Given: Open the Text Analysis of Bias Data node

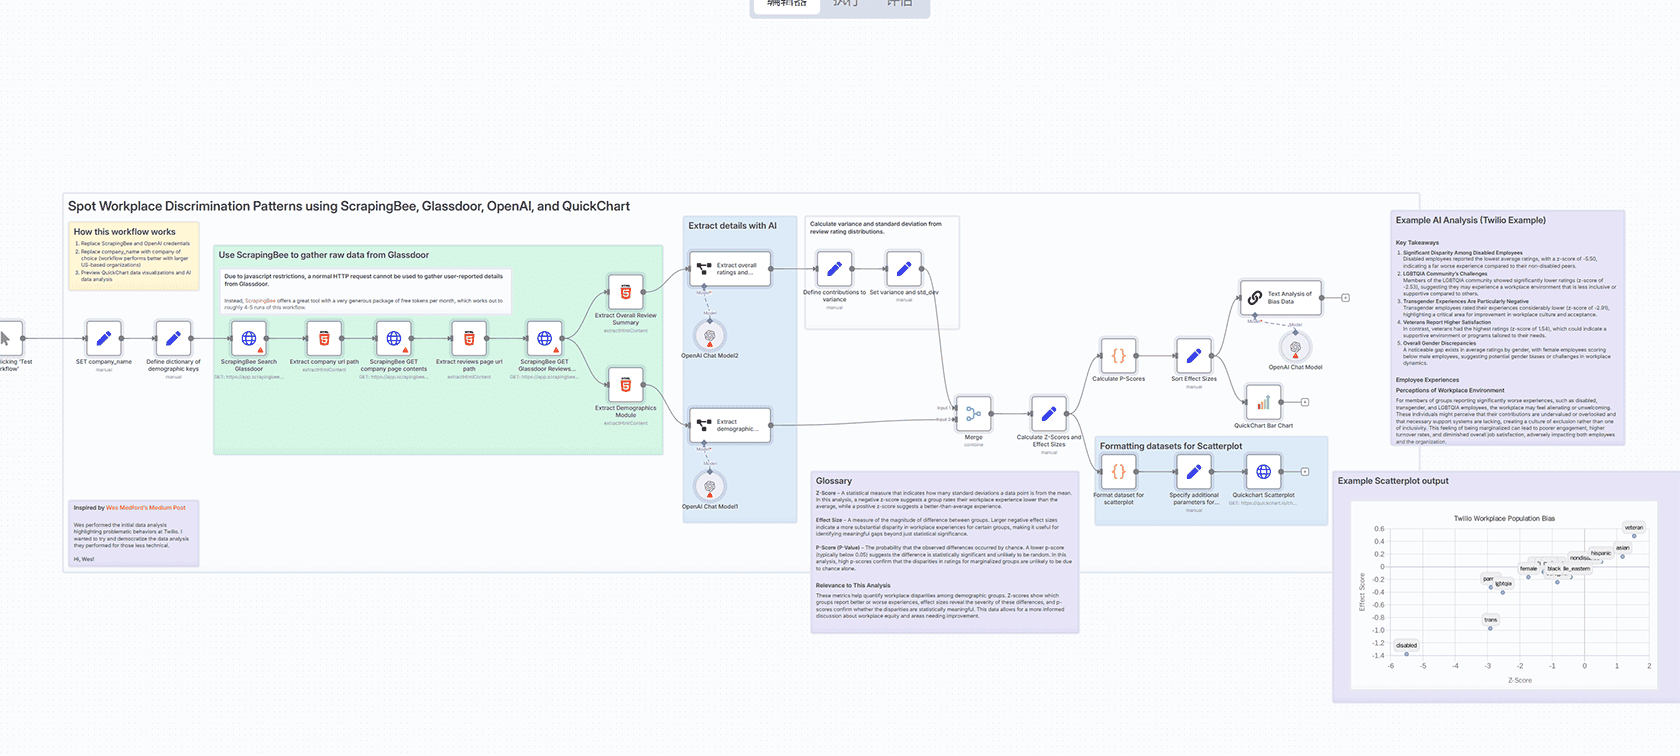Looking at the screenshot, I should tap(1281, 297).
